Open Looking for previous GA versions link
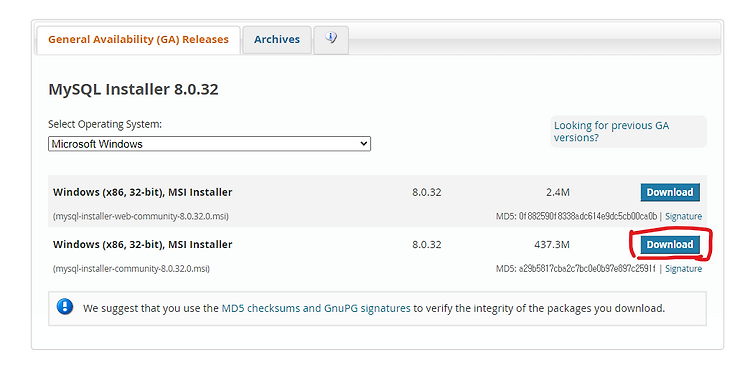Screen dimensions: 750x375 pyautogui.click(x=611, y=132)
